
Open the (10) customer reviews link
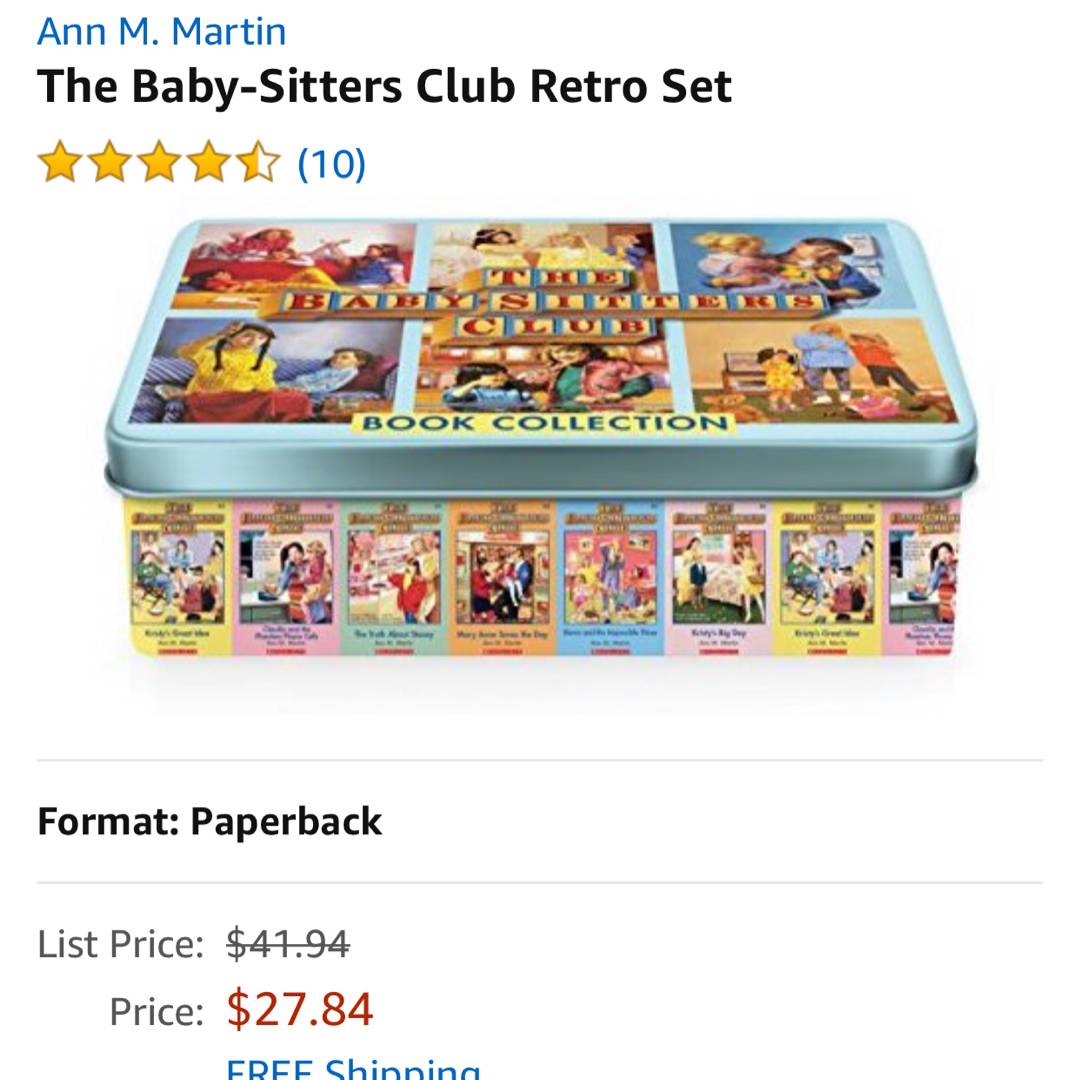[331, 164]
